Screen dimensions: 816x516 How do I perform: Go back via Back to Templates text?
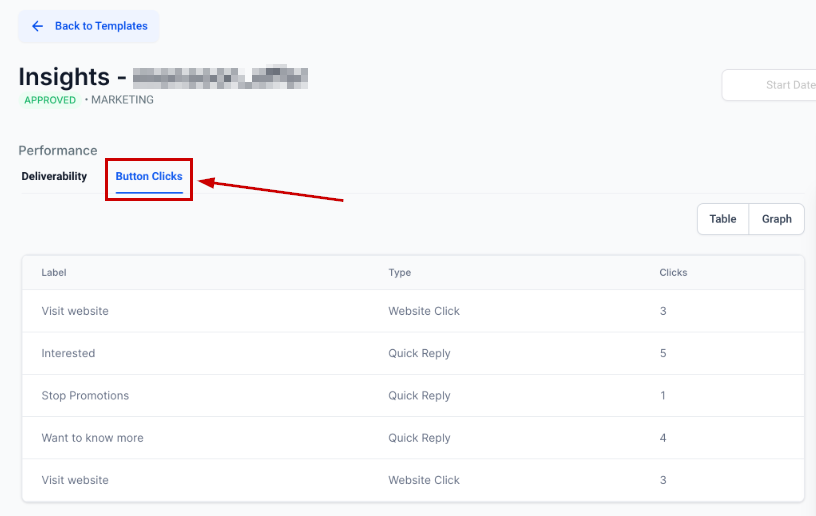[101, 26]
